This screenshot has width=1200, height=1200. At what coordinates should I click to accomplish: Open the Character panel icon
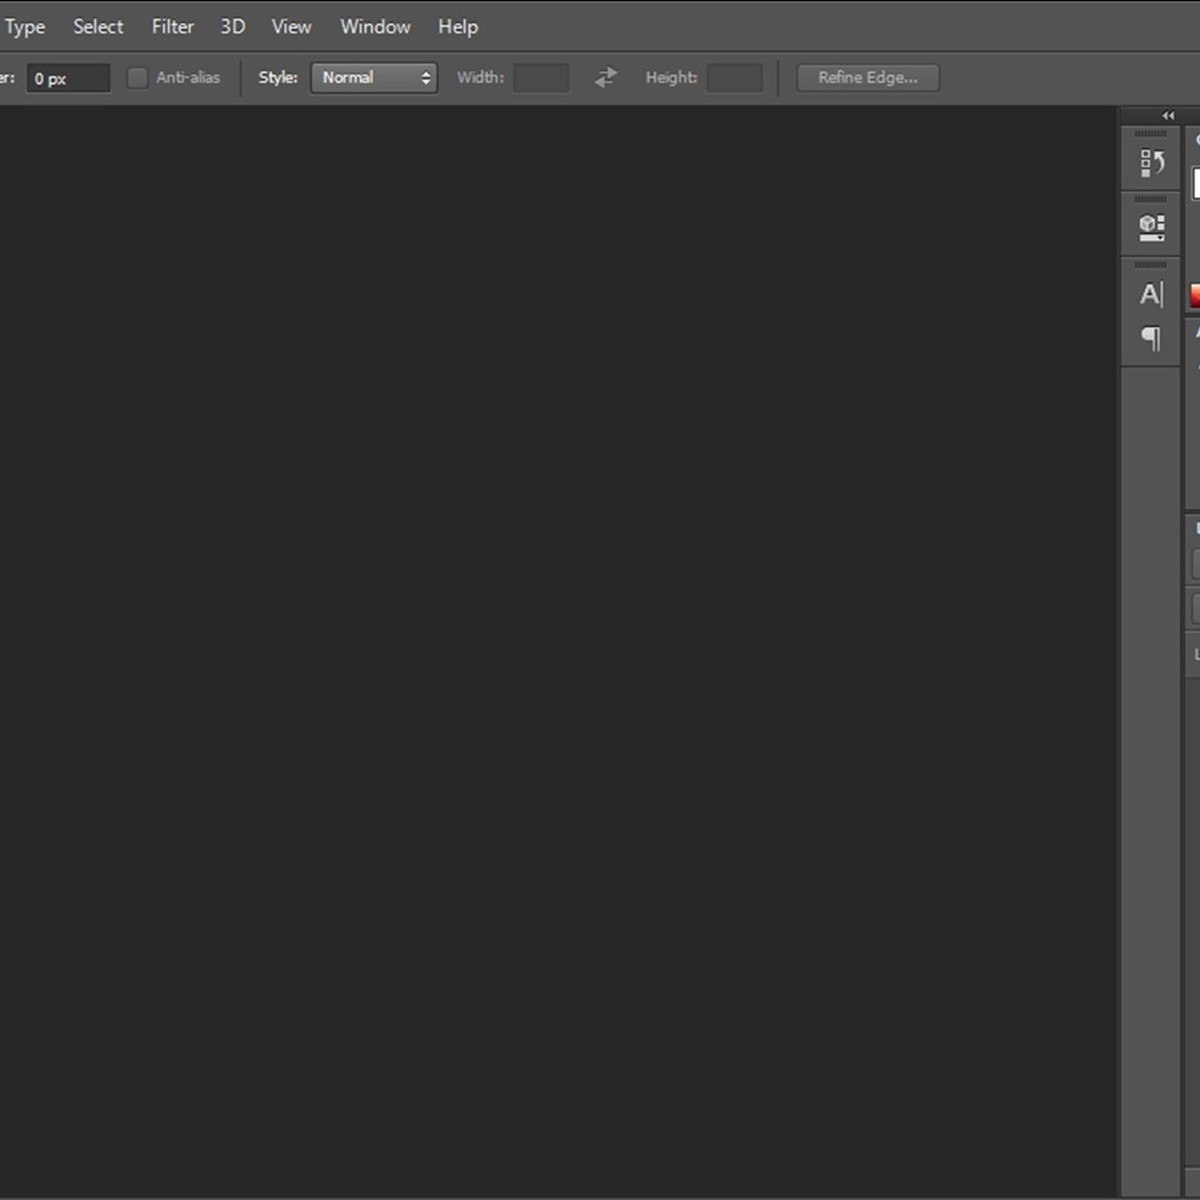tap(1151, 294)
